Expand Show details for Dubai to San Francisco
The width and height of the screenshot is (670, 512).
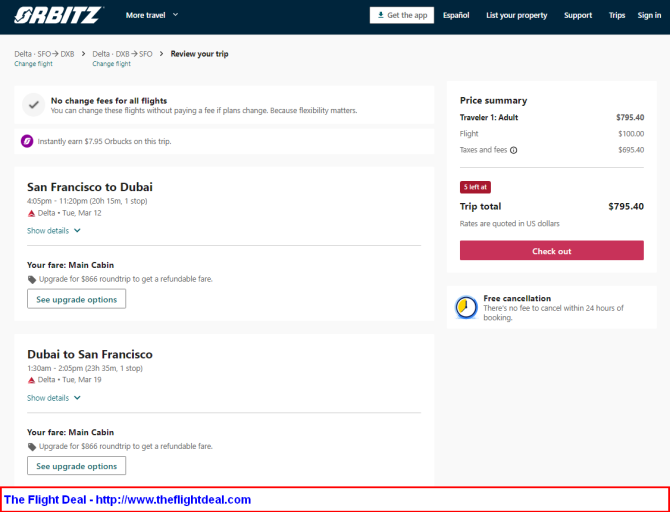coord(53,398)
